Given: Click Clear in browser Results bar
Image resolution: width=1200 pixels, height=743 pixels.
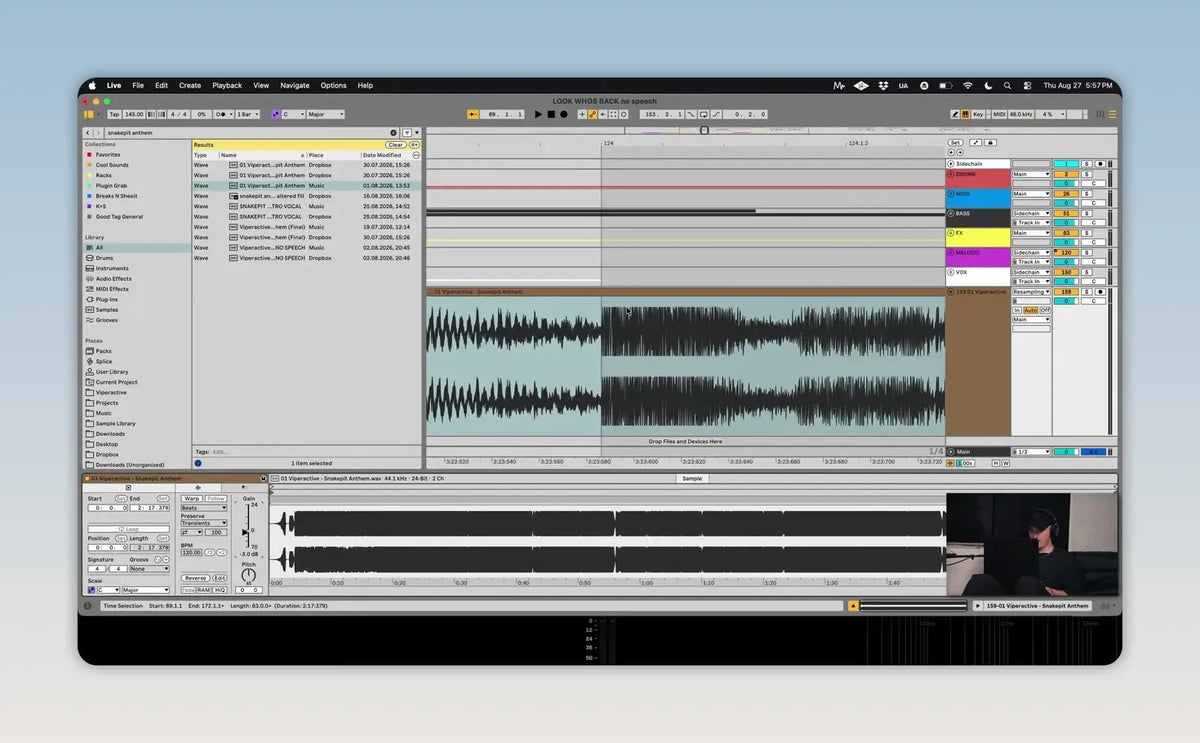Looking at the screenshot, I should pyautogui.click(x=396, y=145).
